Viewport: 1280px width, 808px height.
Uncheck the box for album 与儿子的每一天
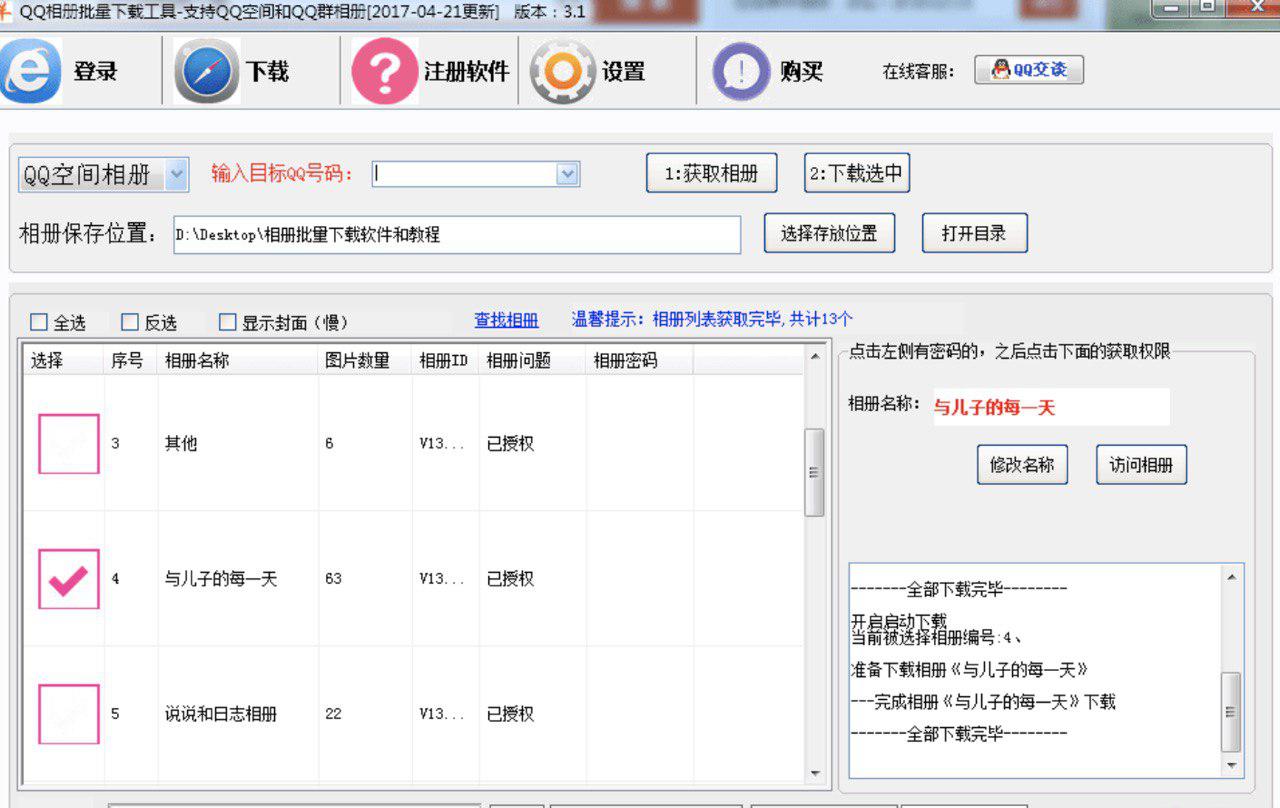point(69,579)
